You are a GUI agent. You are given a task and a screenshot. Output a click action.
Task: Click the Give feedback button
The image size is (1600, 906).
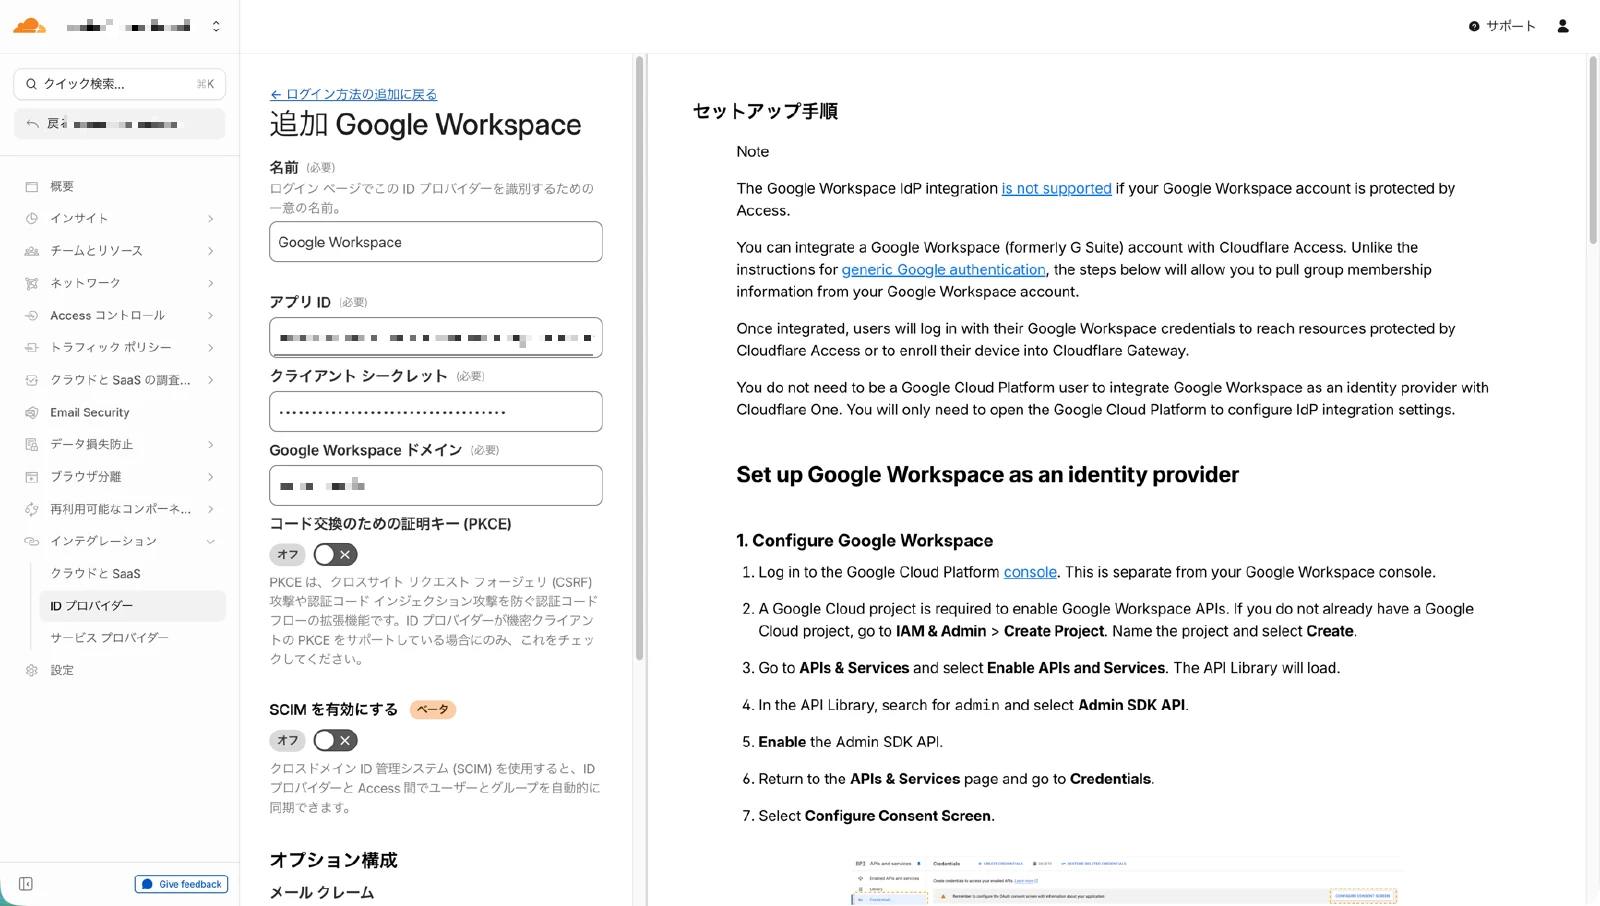coord(181,884)
